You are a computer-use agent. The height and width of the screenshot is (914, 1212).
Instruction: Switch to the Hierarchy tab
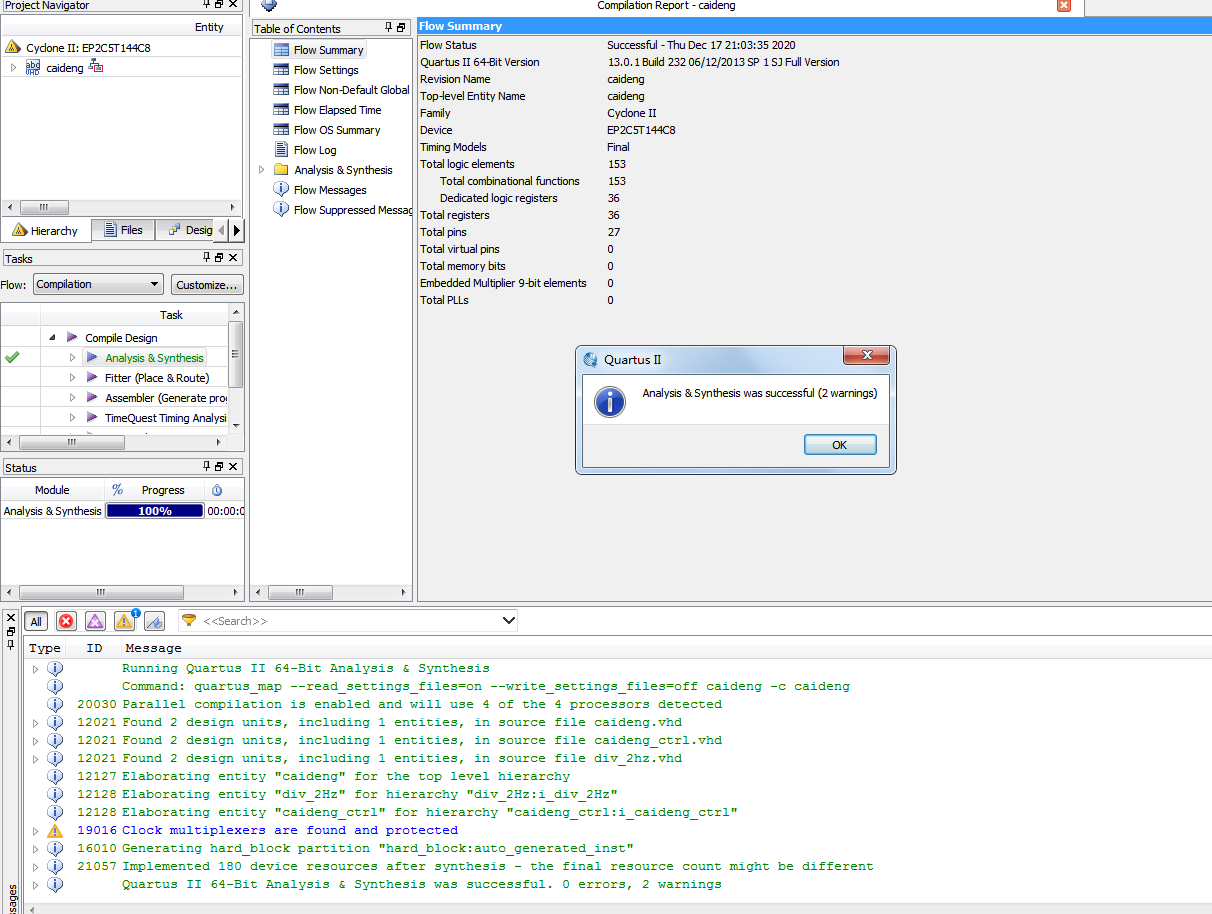(45, 231)
